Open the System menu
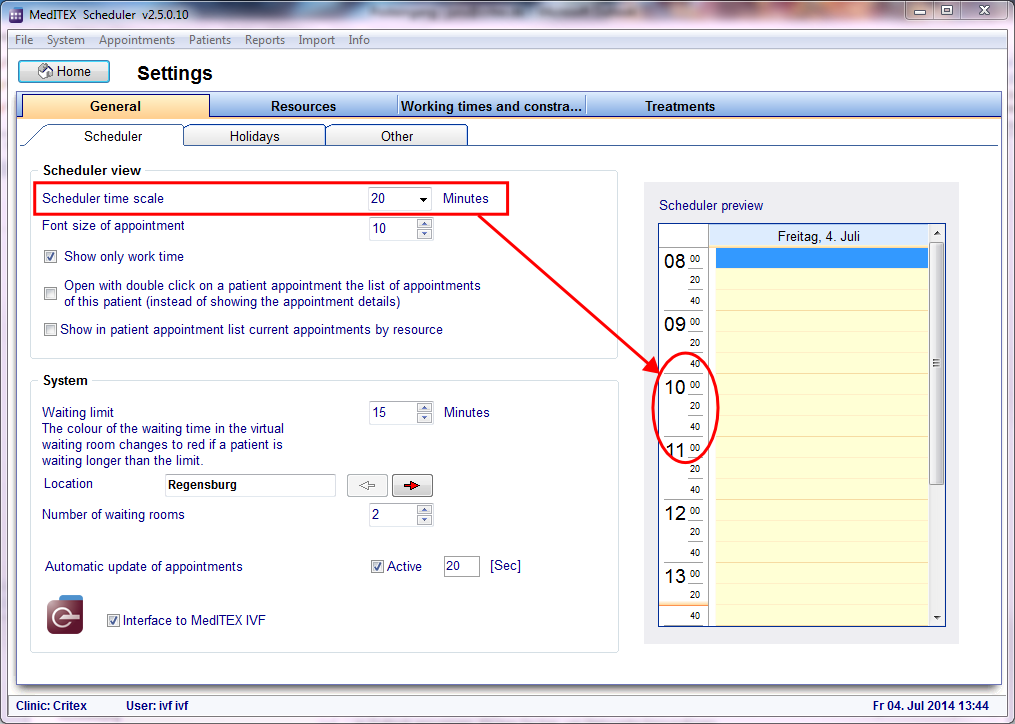Image resolution: width=1015 pixels, height=724 pixels. tap(65, 40)
